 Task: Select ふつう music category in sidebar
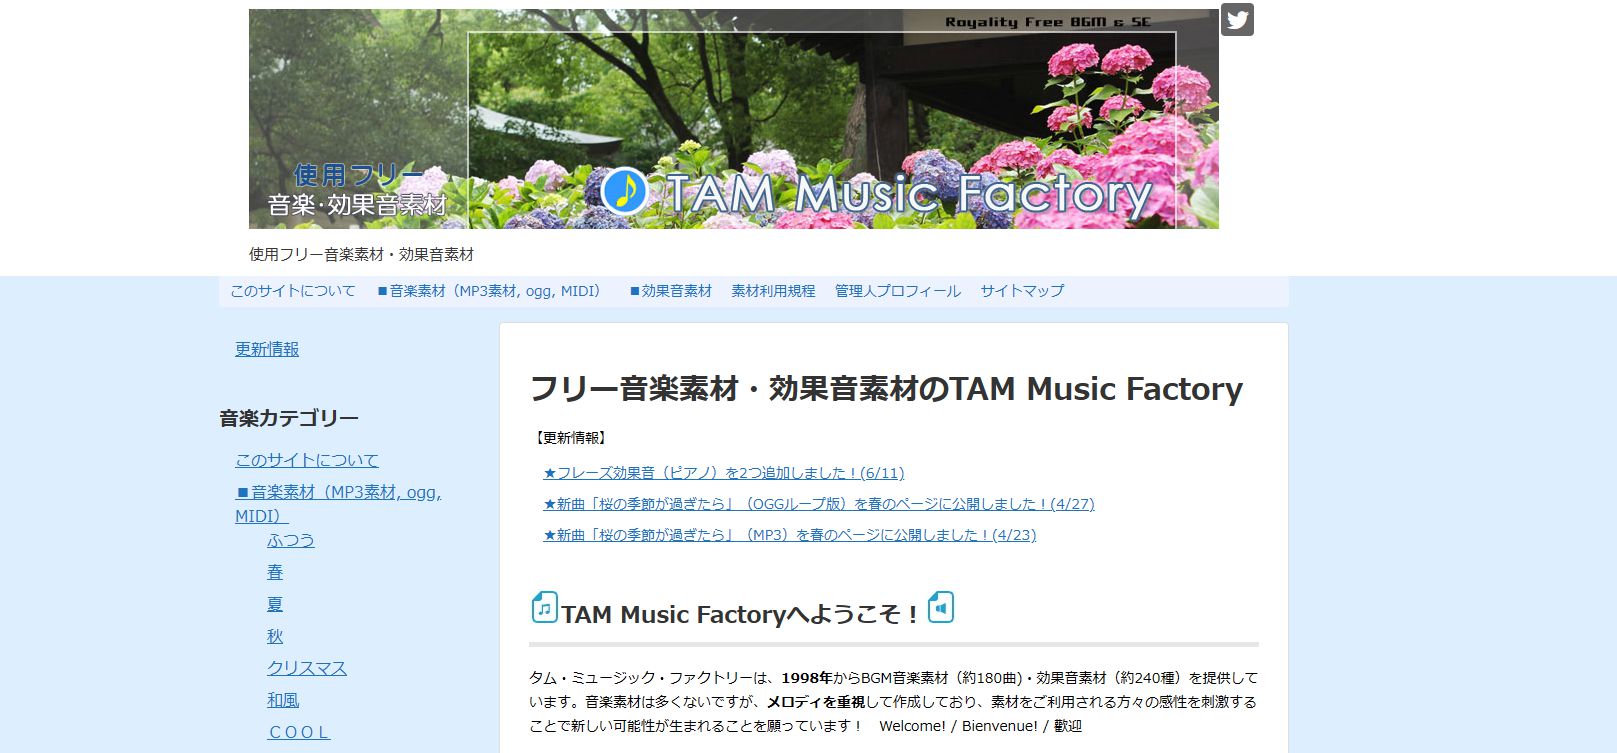point(291,540)
